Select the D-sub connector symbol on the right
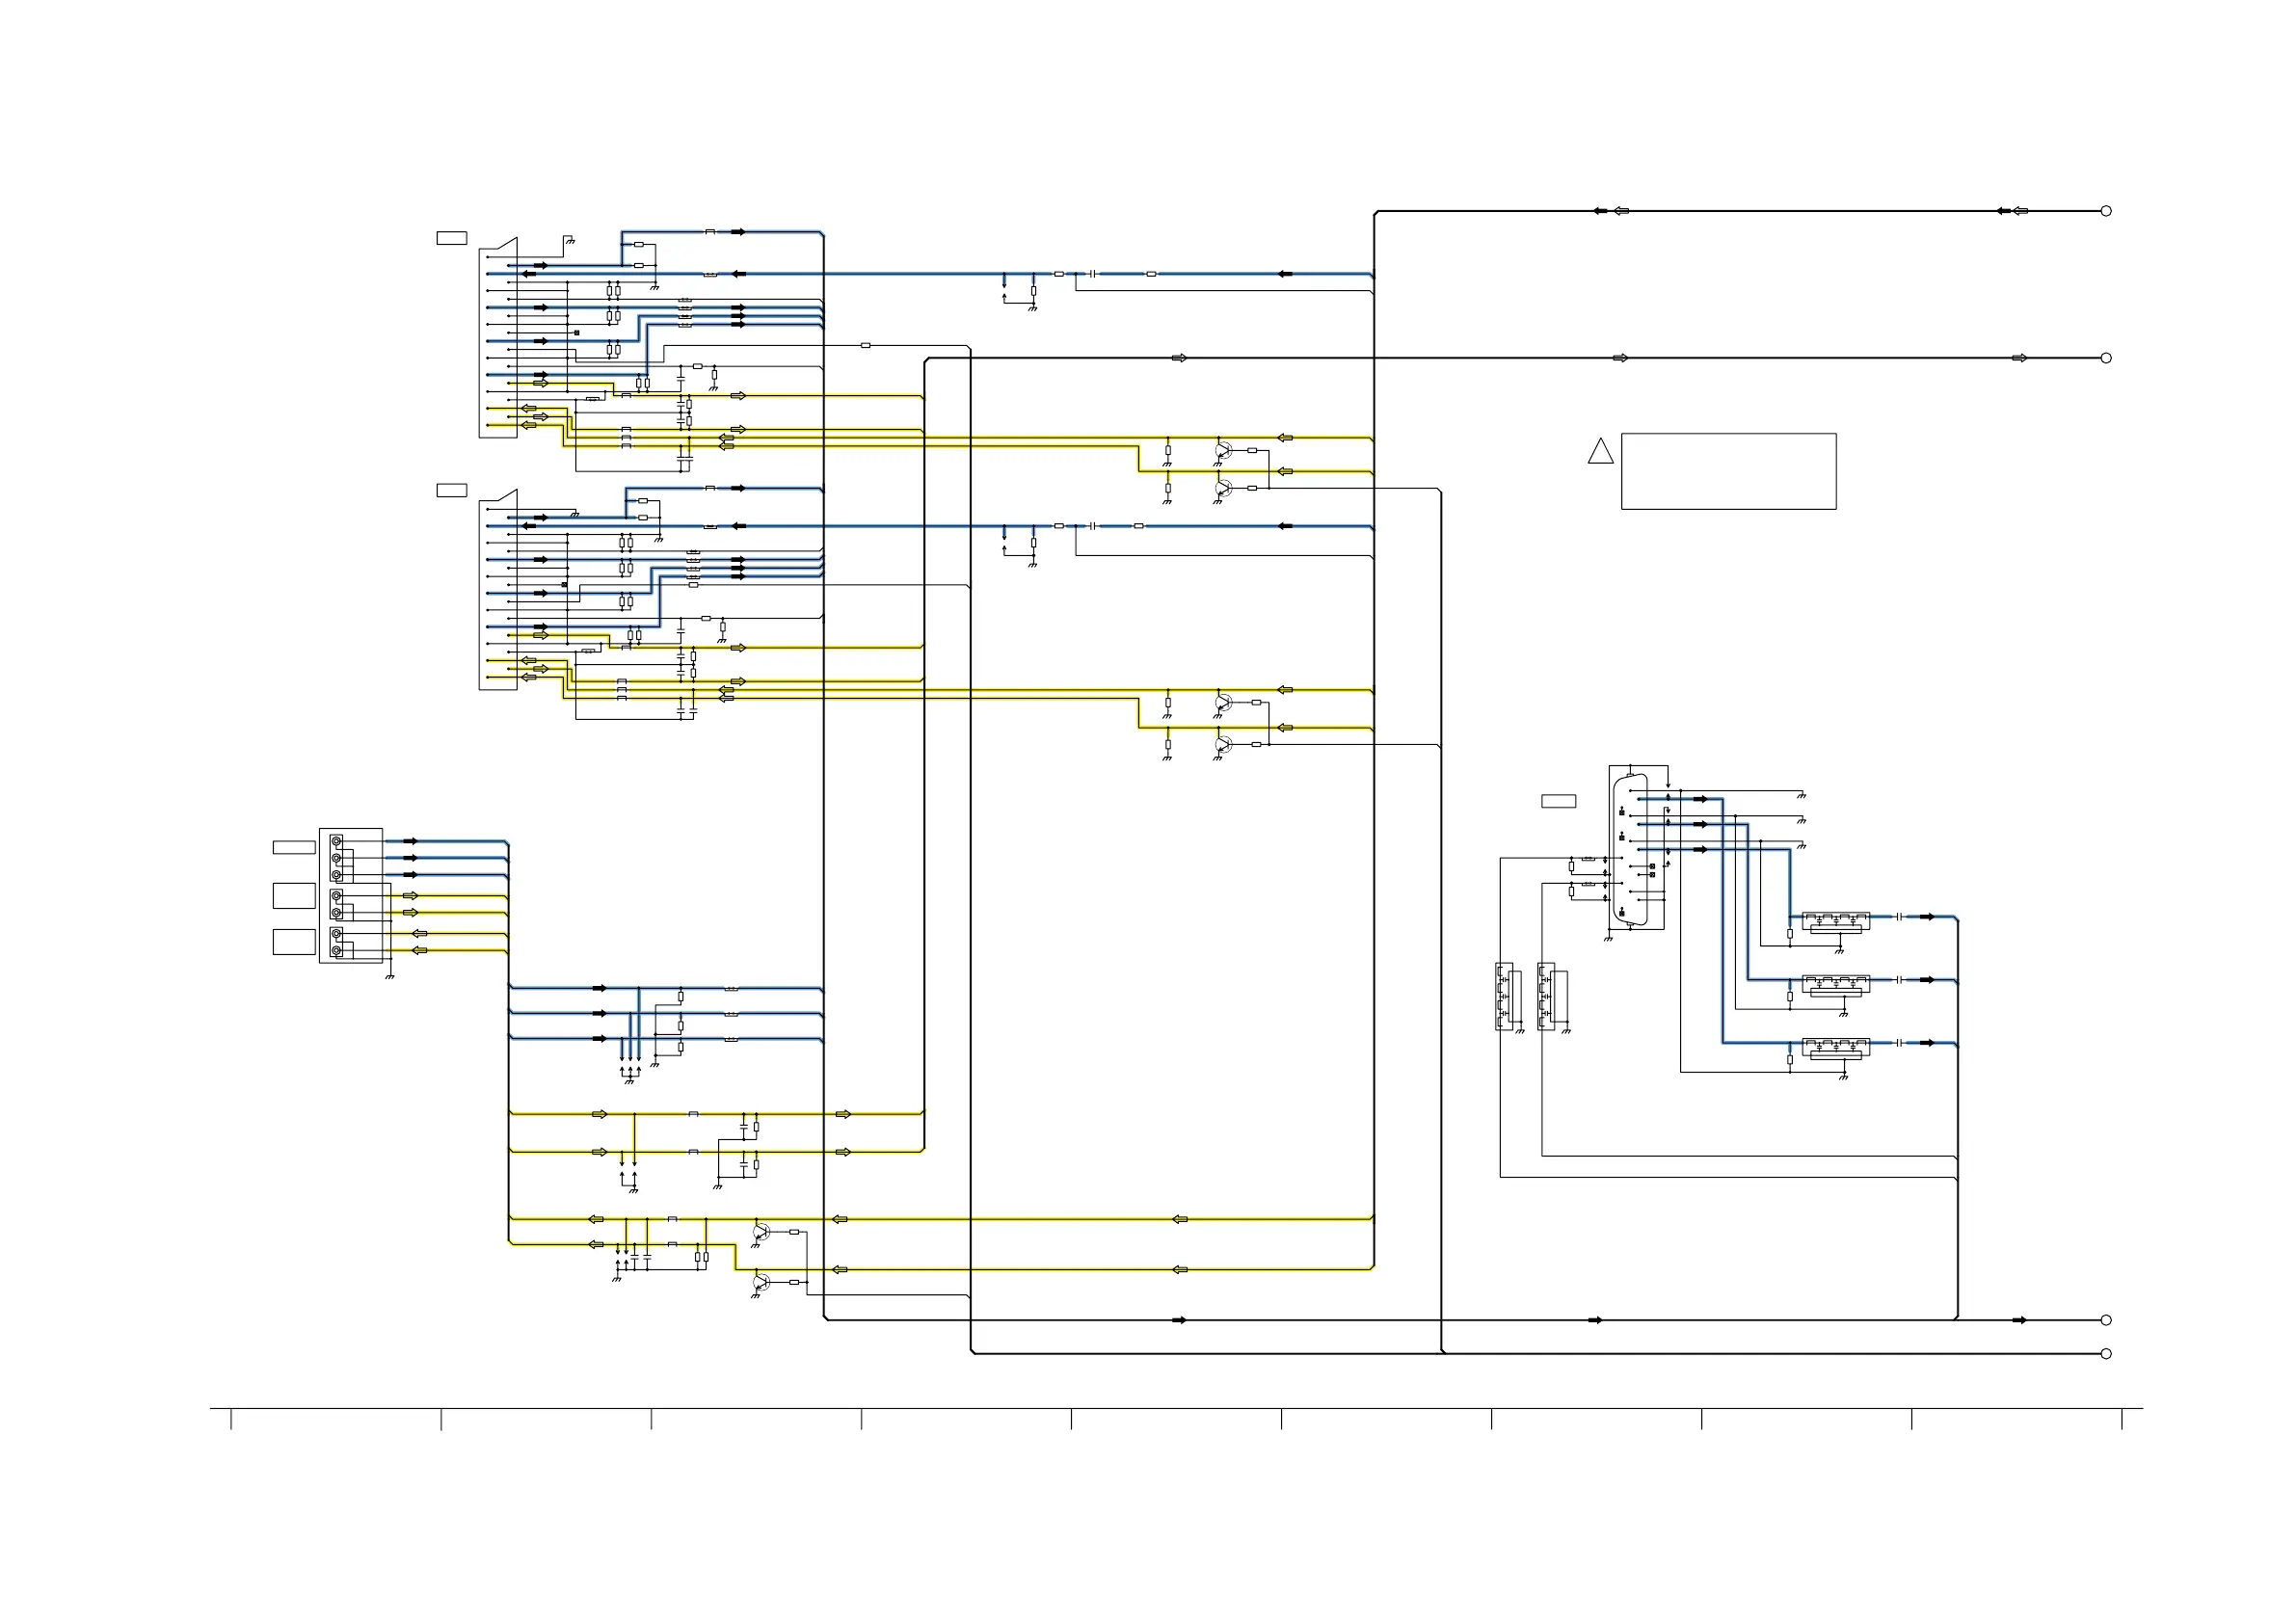2296x1623 pixels. [x=1632, y=850]
